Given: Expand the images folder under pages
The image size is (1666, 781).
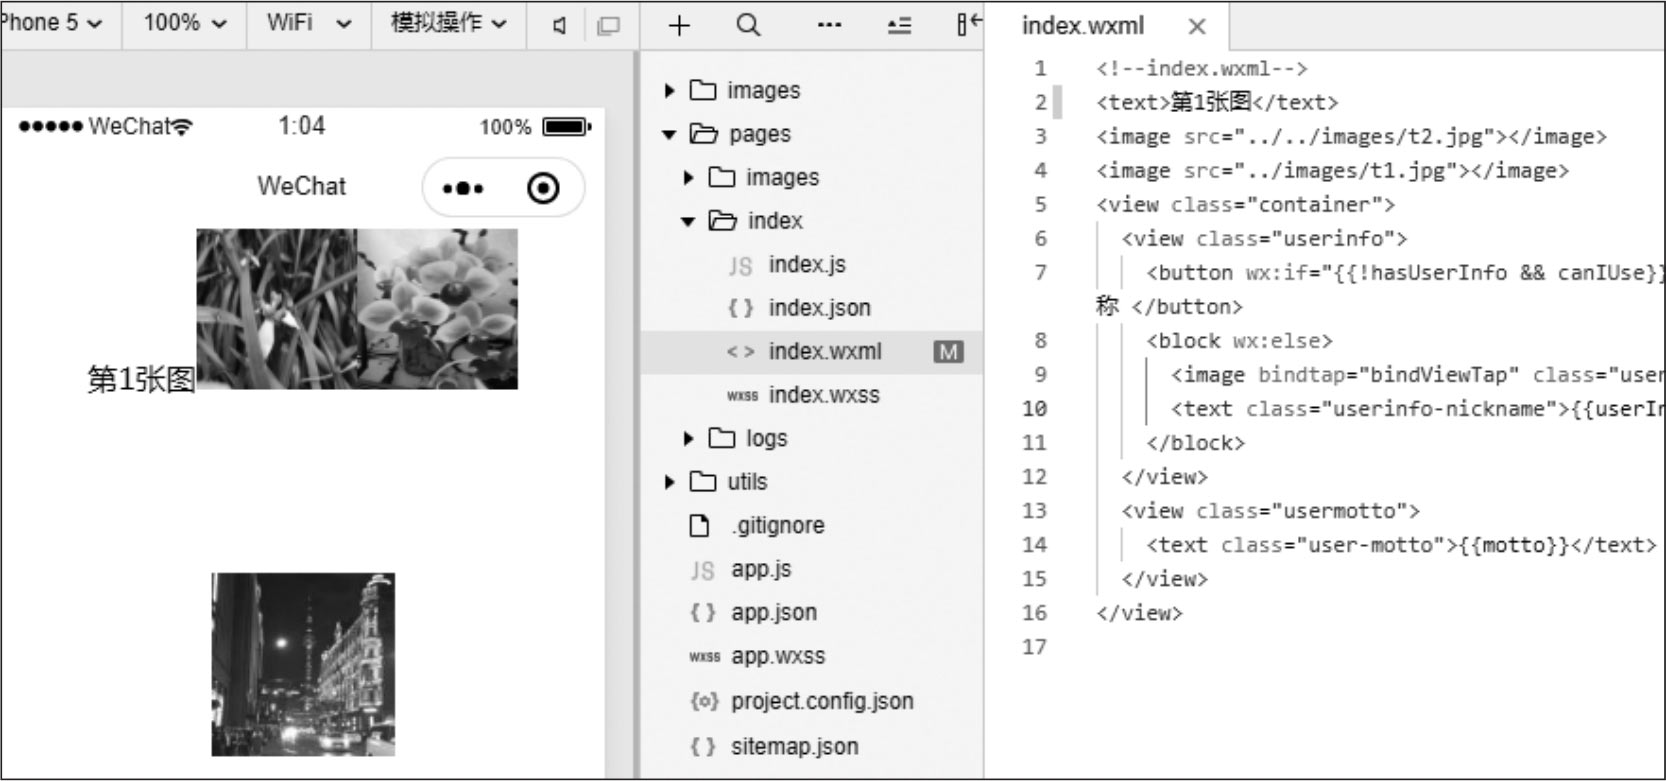Looking at the screenshot, I should [688, 178].
